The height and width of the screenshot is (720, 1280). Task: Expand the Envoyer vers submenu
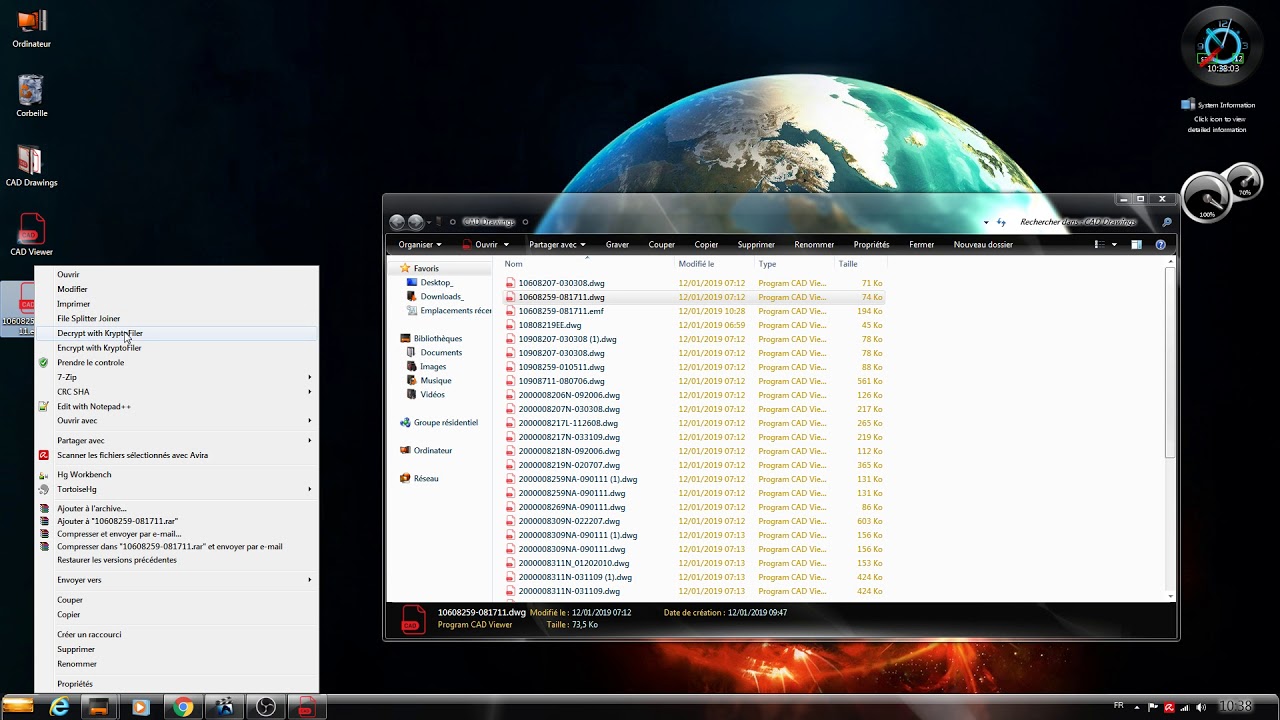point(177,580)
